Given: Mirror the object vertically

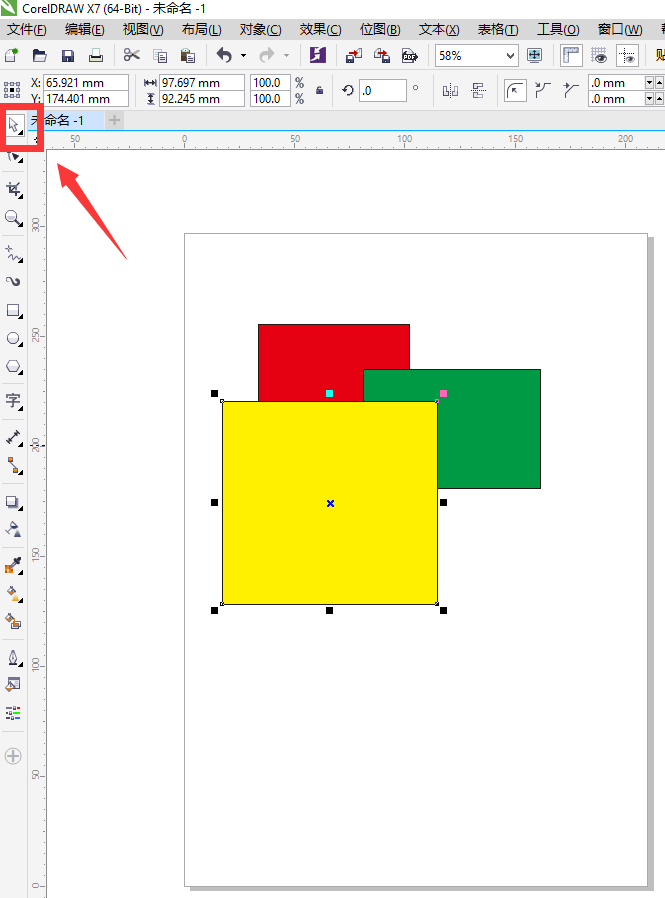Looking at the screenshot, I should pos(478,90).
